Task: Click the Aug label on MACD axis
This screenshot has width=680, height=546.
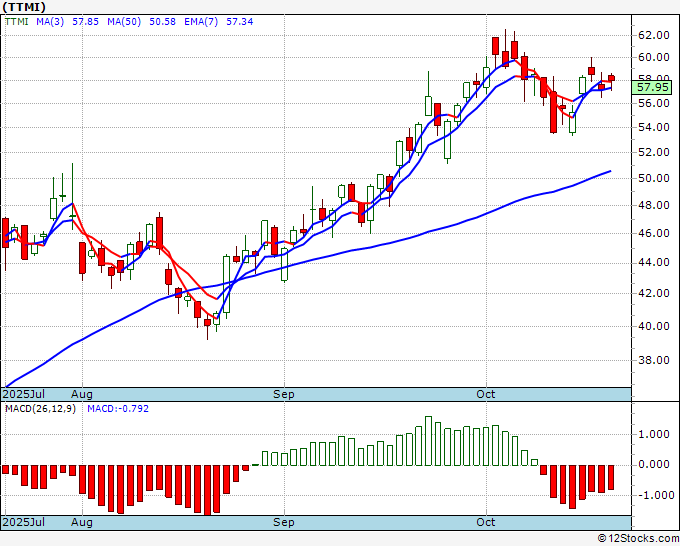Action: (82, 522)
